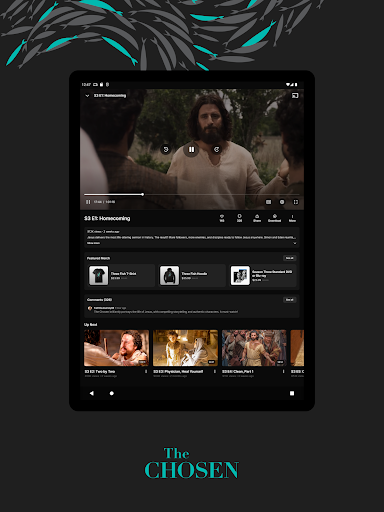
Task: Toggle closed captions icon in player
Action: point(268,202)
